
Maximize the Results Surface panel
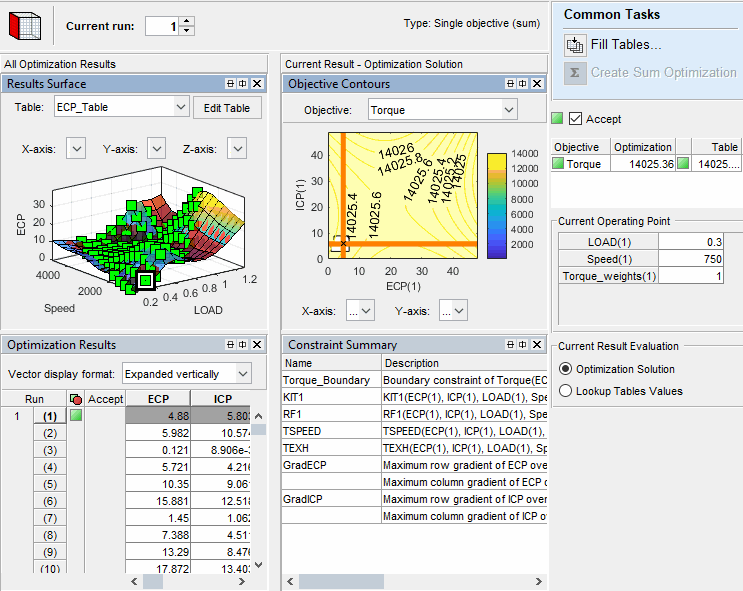230,84
